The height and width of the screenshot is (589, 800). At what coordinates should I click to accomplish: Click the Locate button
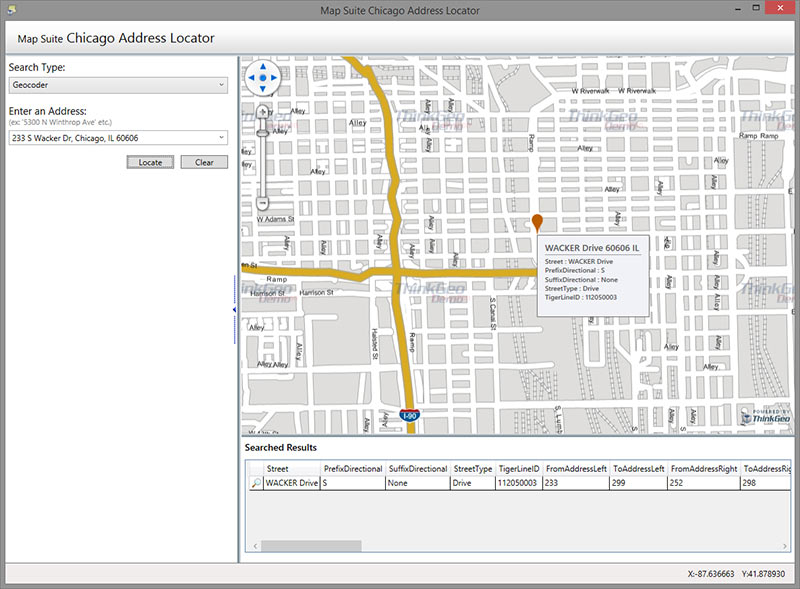[150, 162]
